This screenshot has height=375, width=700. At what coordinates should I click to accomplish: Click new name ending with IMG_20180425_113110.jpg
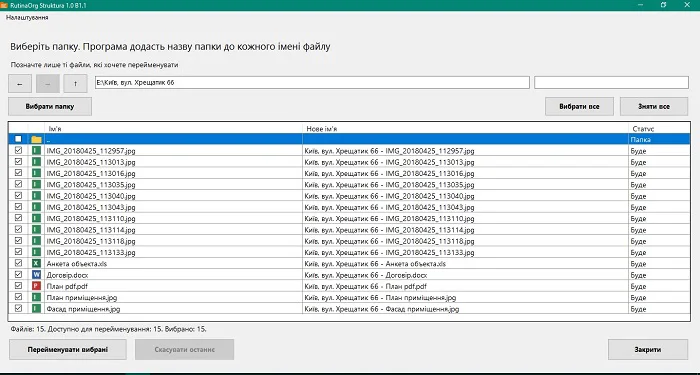[389, 219]
